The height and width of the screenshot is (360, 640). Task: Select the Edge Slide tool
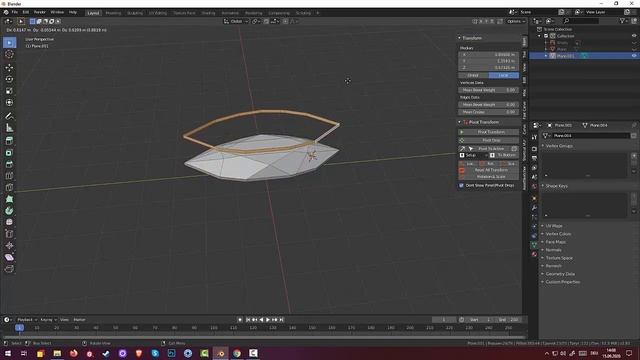coord(9,234)
